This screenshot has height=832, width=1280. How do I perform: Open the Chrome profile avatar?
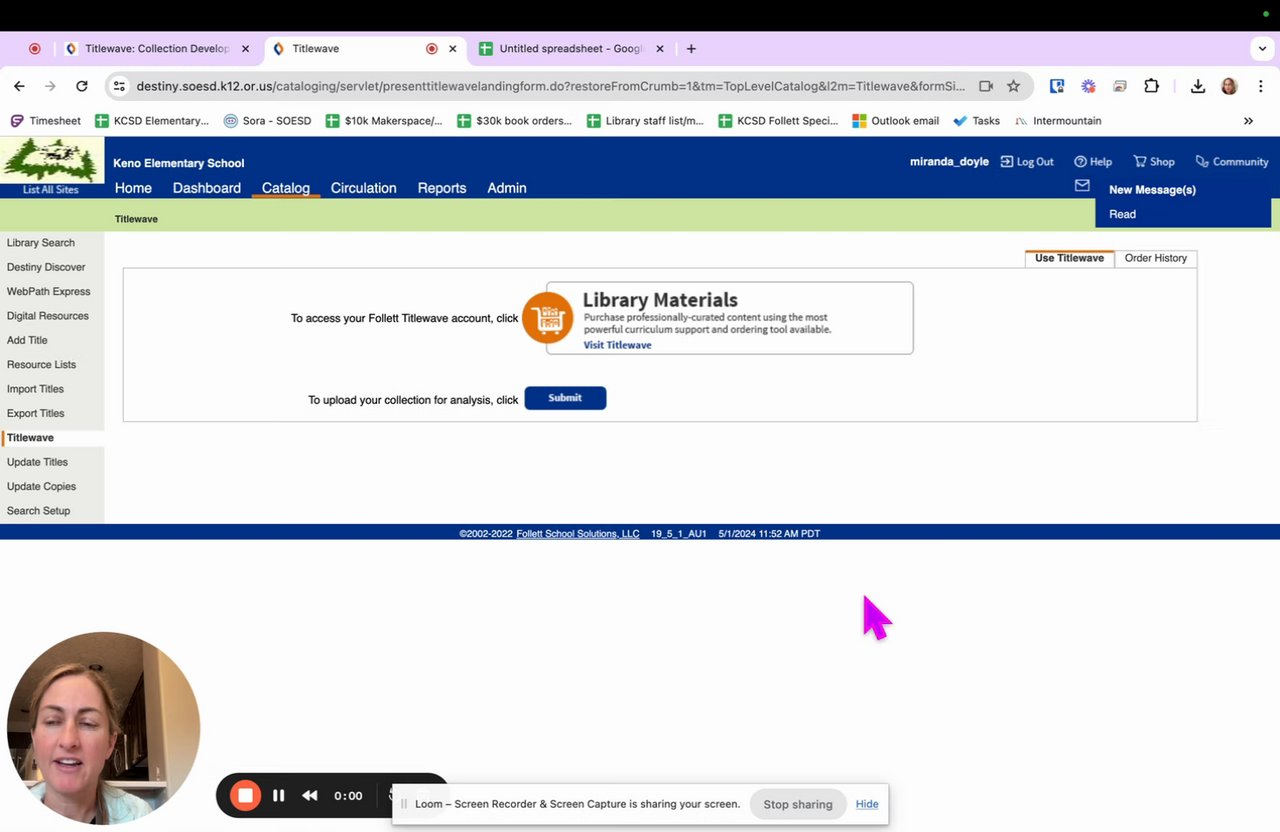[x=1229, y=86]
